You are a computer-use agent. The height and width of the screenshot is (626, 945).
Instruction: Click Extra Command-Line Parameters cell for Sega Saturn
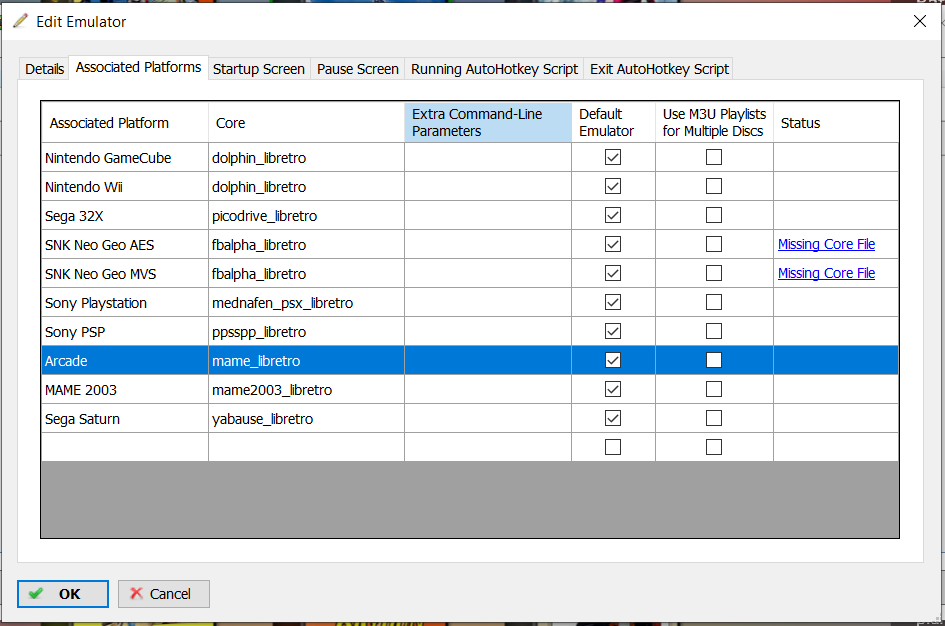tap(488, 418)
